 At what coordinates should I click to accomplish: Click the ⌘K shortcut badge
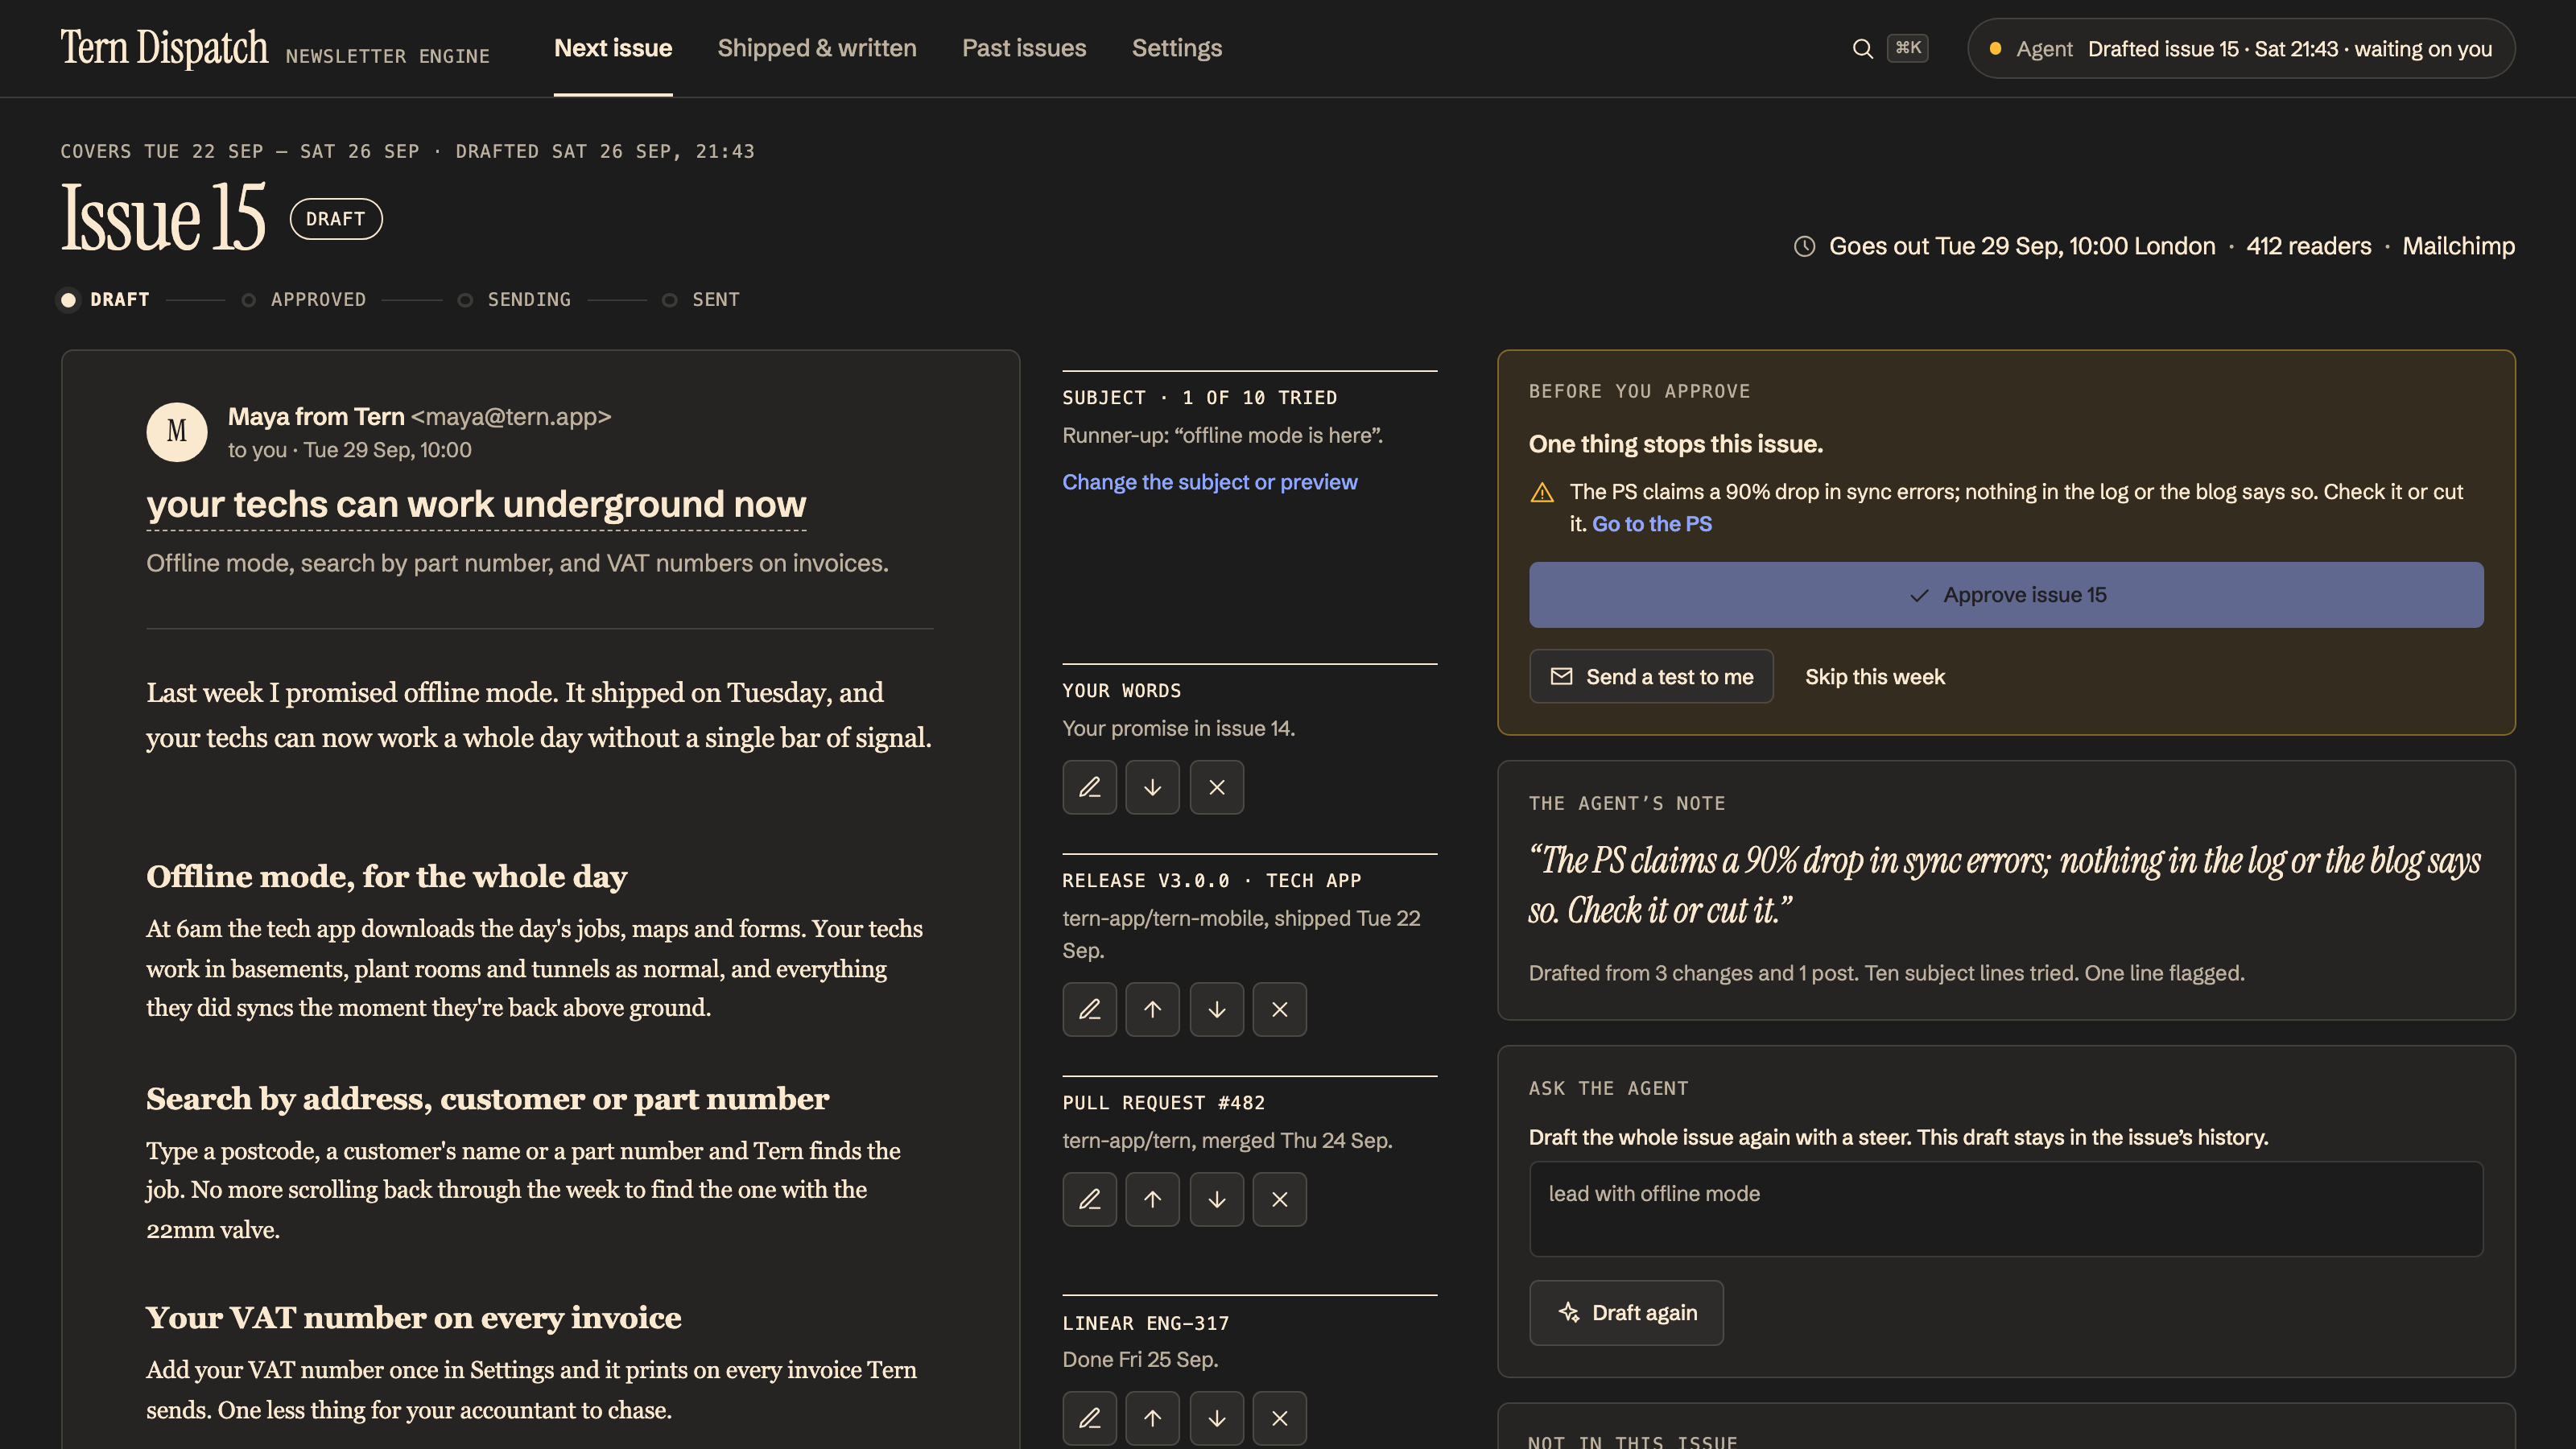pyautogui.click(x=1907, y=48)
